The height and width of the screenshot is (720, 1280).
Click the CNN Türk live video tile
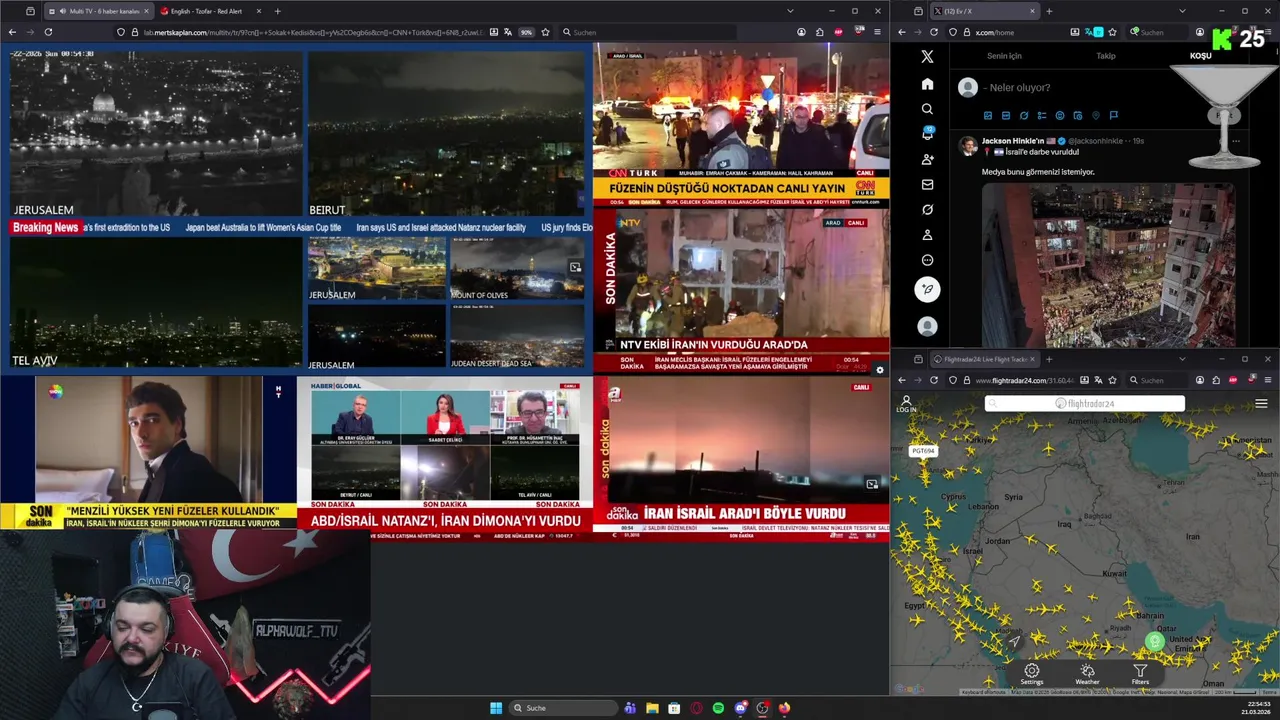coord(741,124)
